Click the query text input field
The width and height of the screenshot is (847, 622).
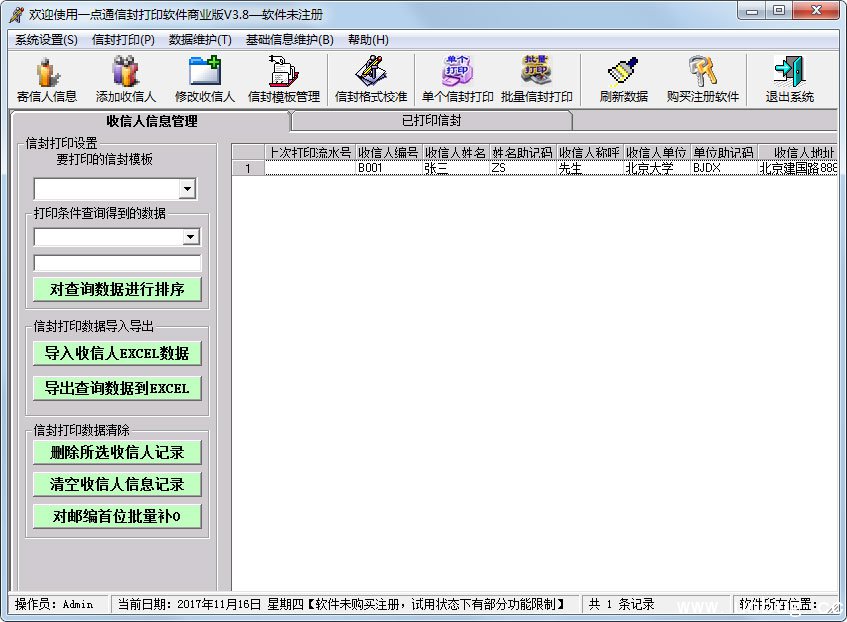click(117, 263)
